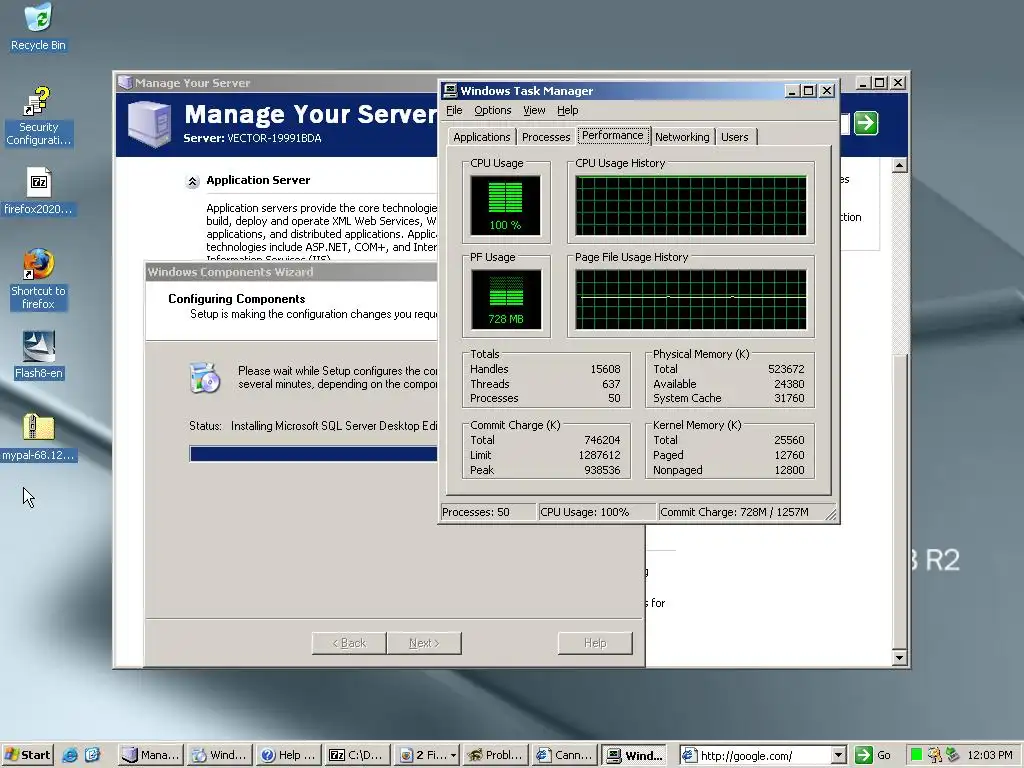The width and height of the screenshot is (1024, 768).
Task: Collapse the Application Server section chevron
Action: coord(192,182)
